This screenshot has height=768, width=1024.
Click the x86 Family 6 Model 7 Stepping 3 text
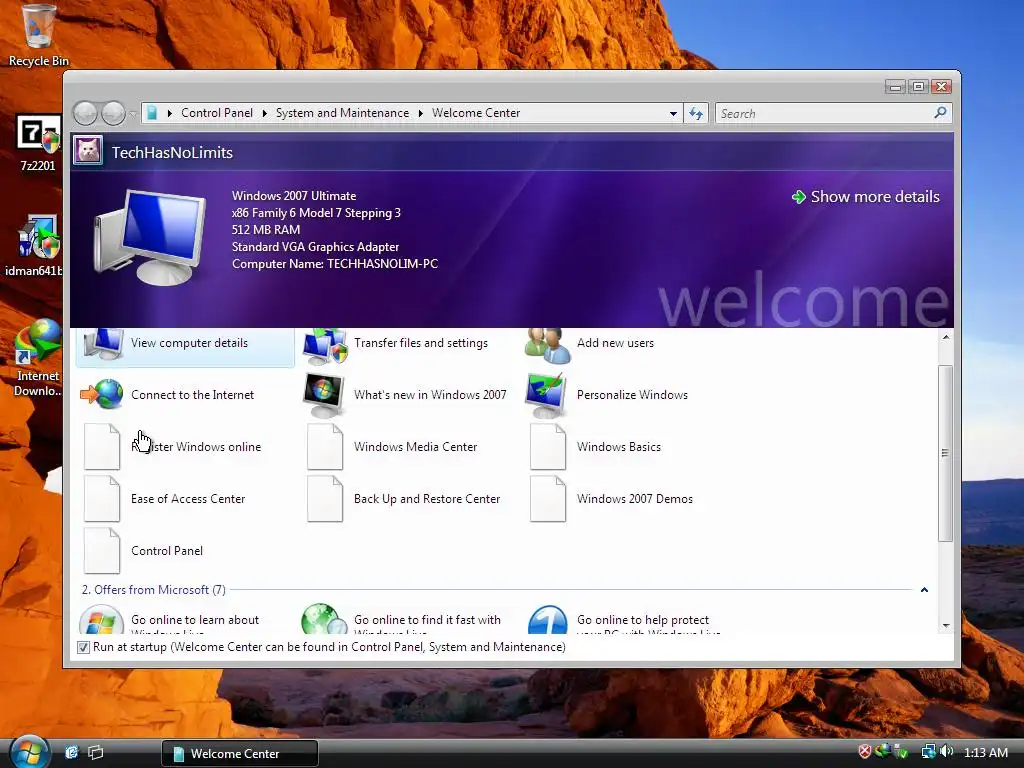click(x=316, y=213)
